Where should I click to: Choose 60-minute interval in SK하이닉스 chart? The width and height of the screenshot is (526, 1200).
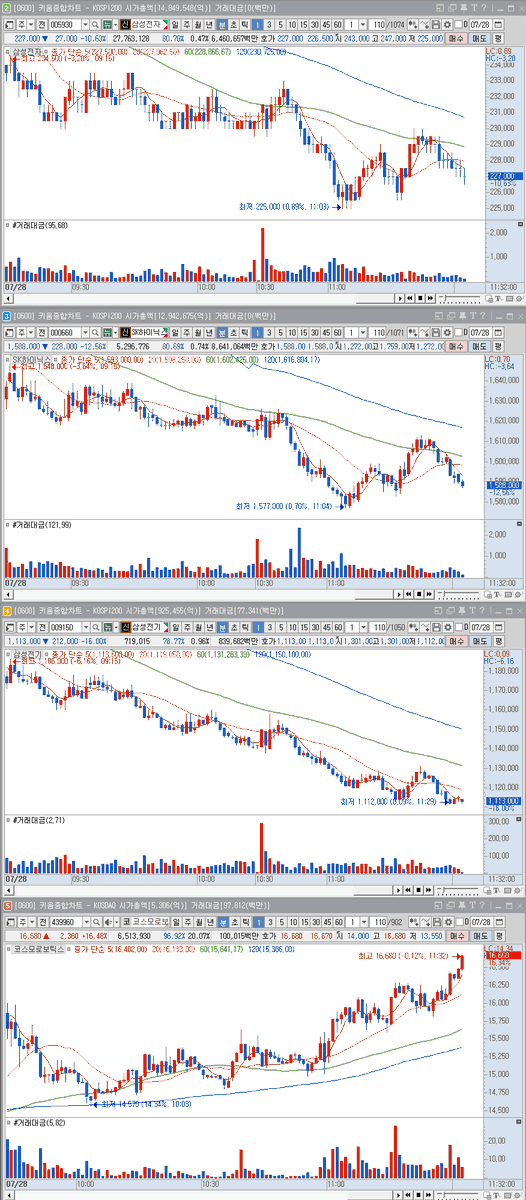pyautogui.click(x=337, y=332)
